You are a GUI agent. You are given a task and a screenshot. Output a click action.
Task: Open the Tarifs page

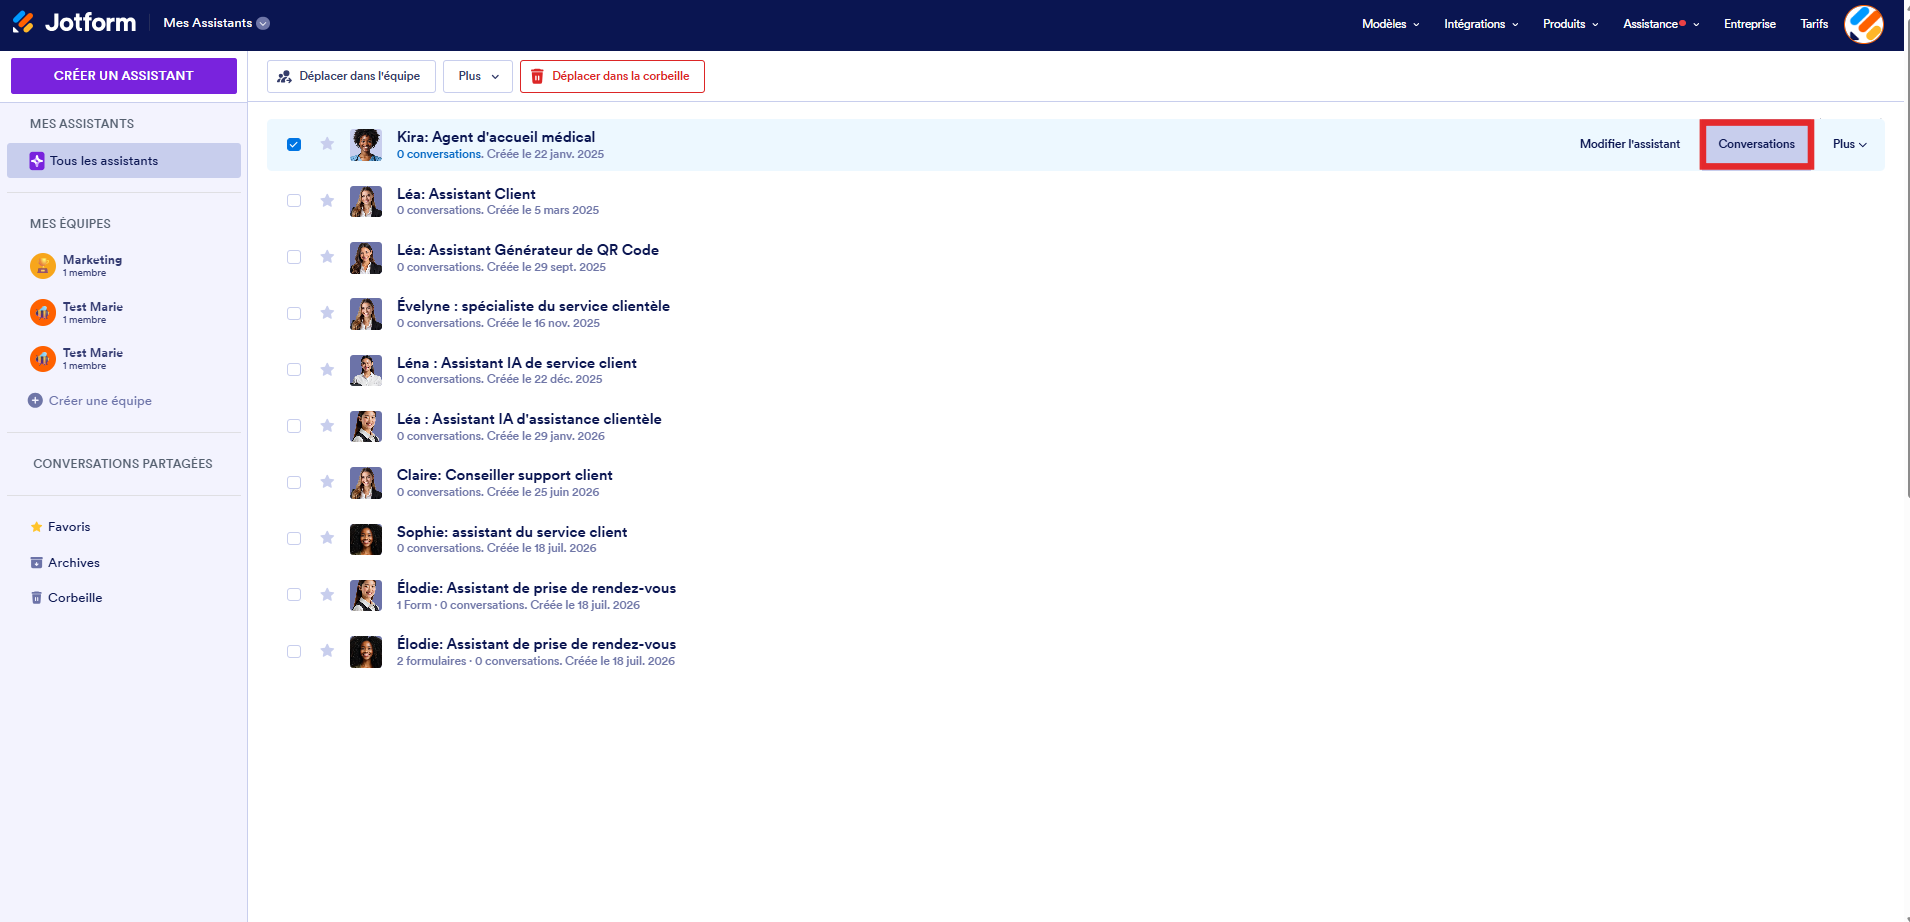(x=1814, y=24)
